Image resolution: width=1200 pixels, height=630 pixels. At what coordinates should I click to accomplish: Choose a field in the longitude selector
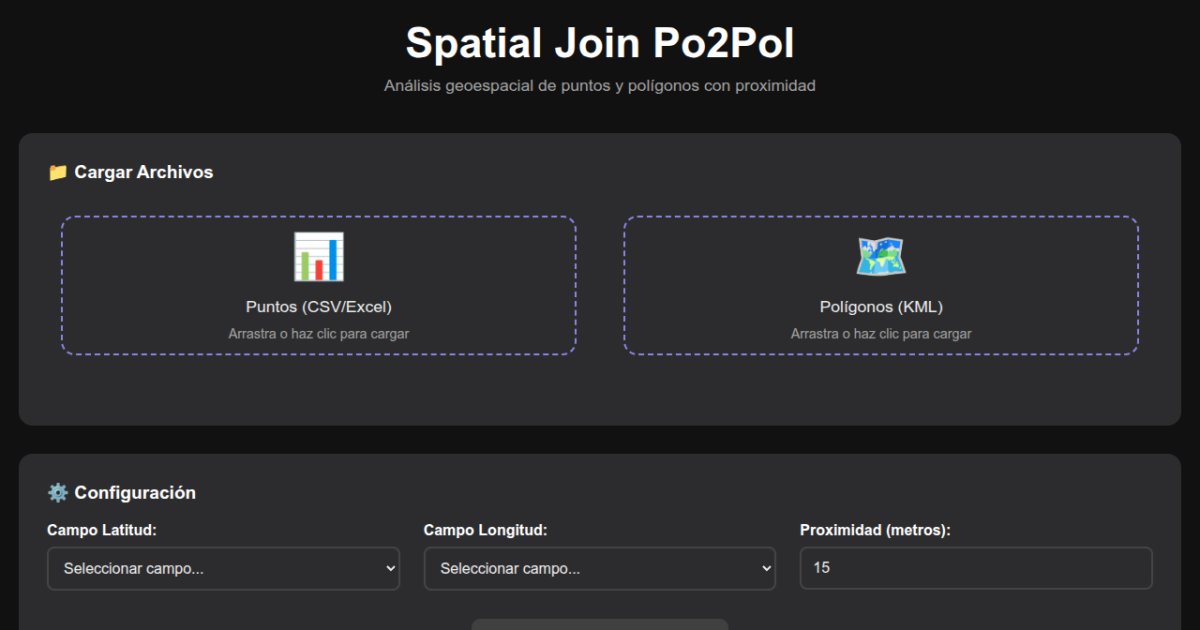coord(599,568)
